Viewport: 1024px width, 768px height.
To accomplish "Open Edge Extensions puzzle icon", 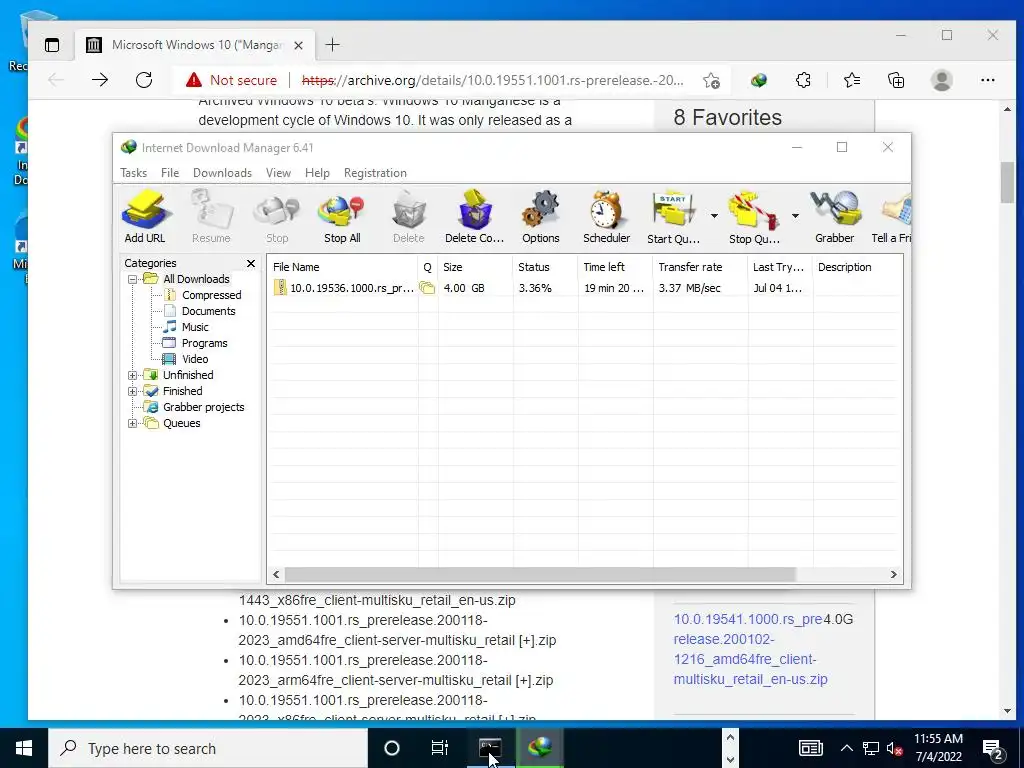I will [803, 80].
